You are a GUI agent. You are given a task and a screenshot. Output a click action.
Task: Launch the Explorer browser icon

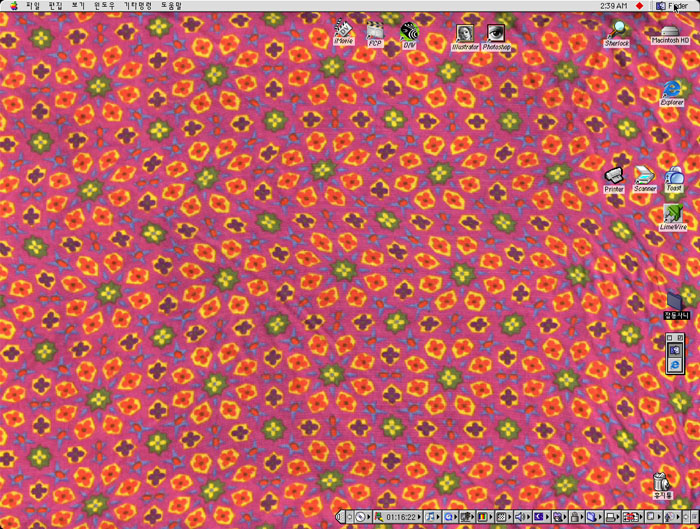click(673, 90)
